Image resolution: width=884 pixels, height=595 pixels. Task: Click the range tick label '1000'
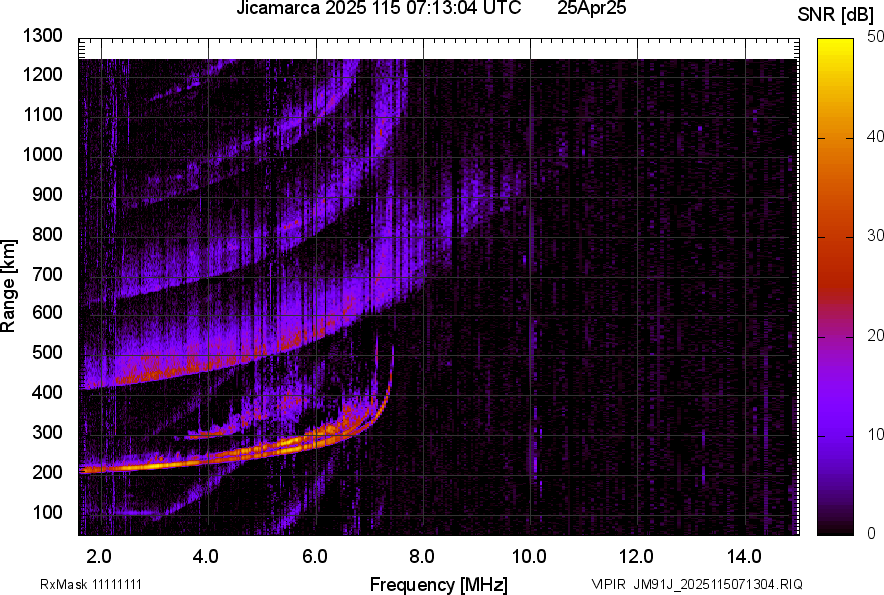point(42,154)
